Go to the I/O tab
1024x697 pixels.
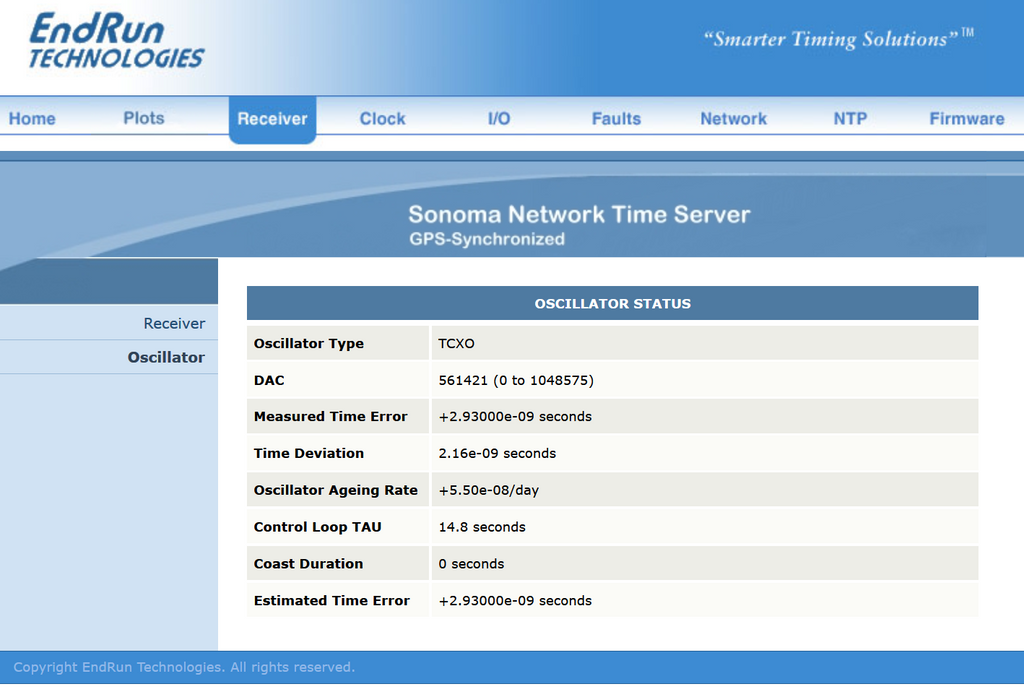(499, 119)
